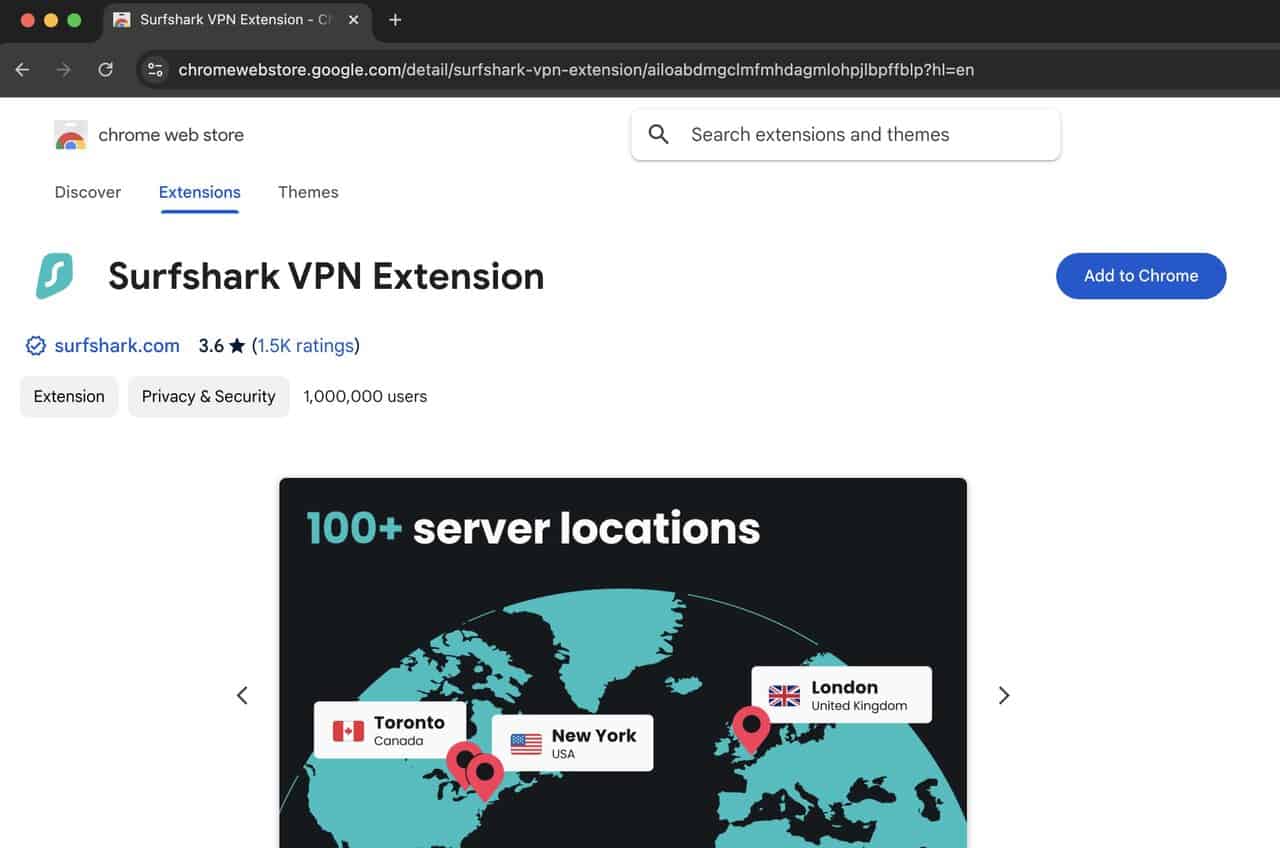Open the 1.5K ratings link
Image resolution: width=1280 pixels, height=848 pixels.
coord(305,346)
